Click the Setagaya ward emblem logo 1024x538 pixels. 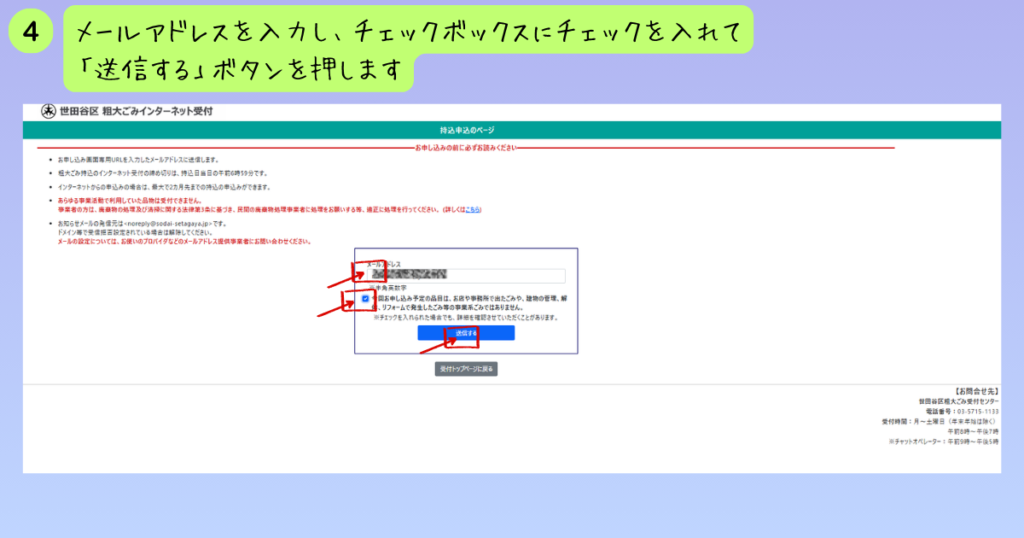[48, 112]
